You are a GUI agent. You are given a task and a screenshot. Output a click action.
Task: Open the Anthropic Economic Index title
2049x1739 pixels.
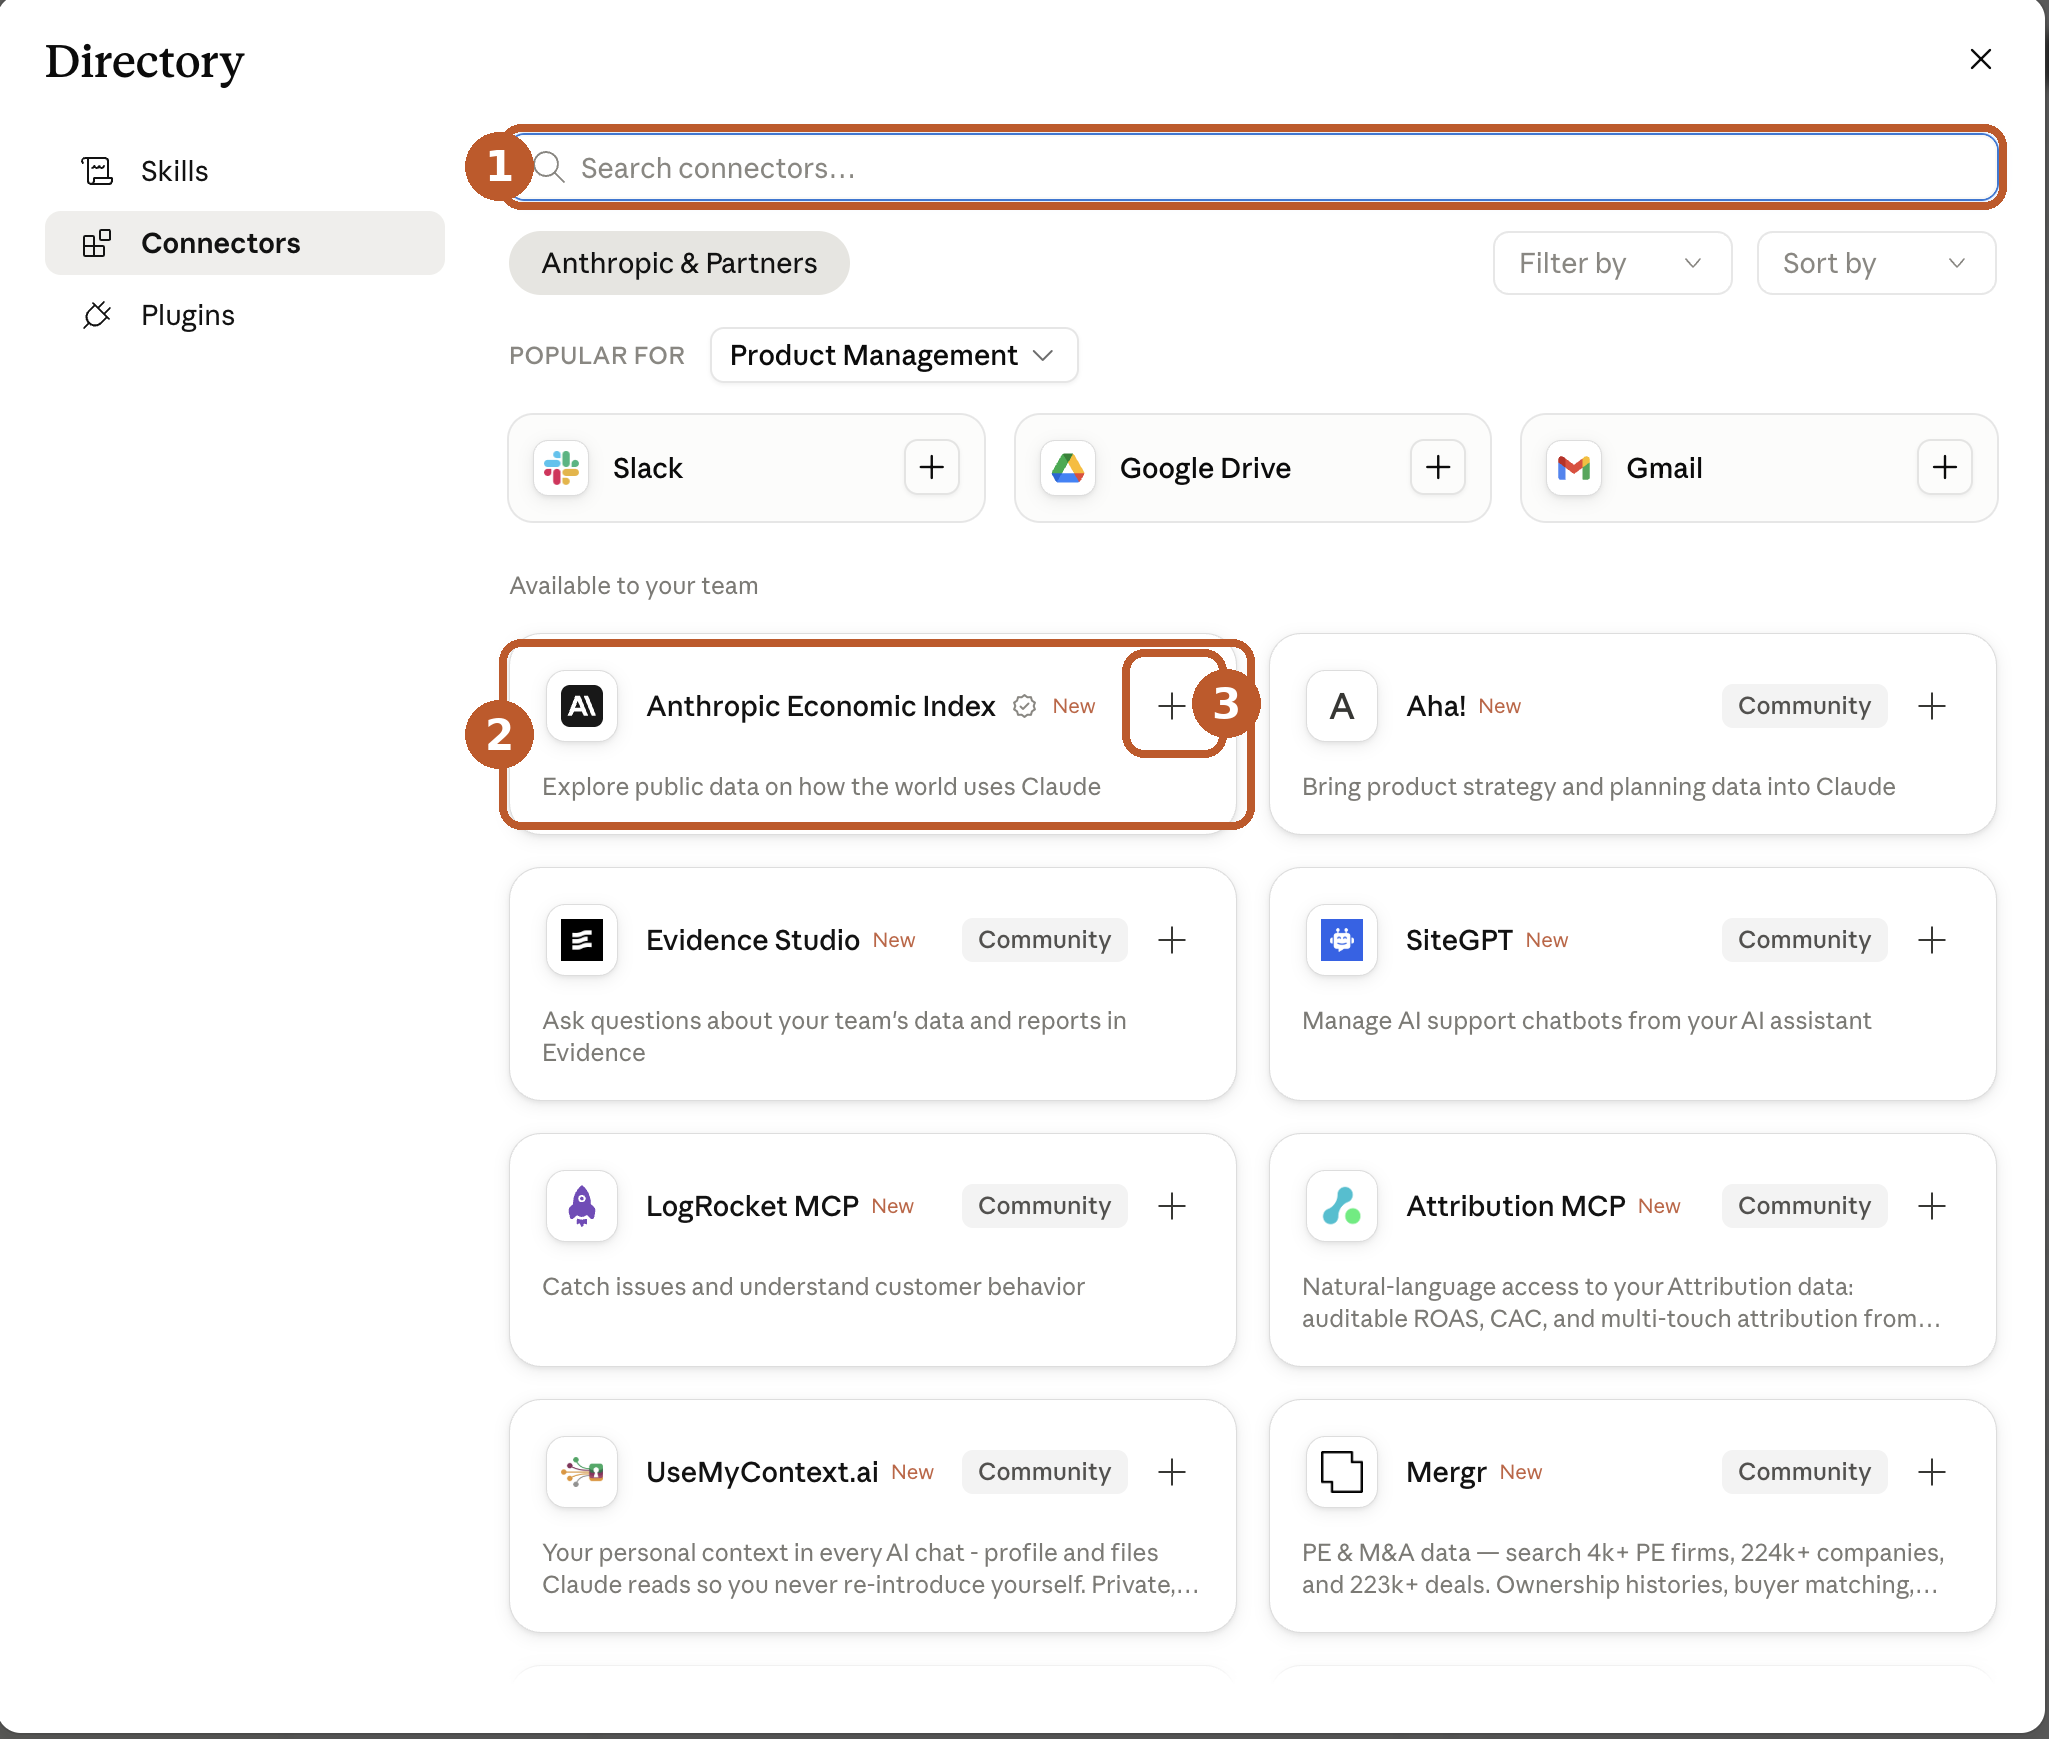tap(820, 706)
